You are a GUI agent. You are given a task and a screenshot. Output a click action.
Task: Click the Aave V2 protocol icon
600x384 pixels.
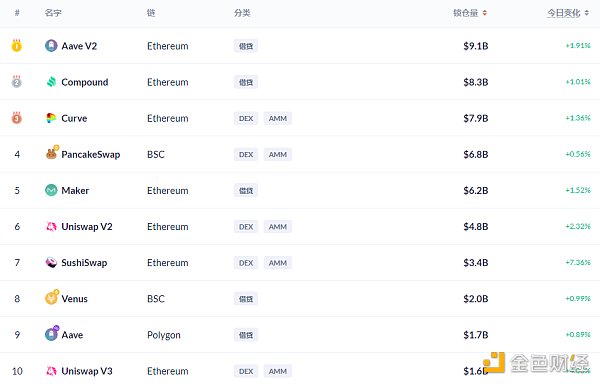[51, 46]
